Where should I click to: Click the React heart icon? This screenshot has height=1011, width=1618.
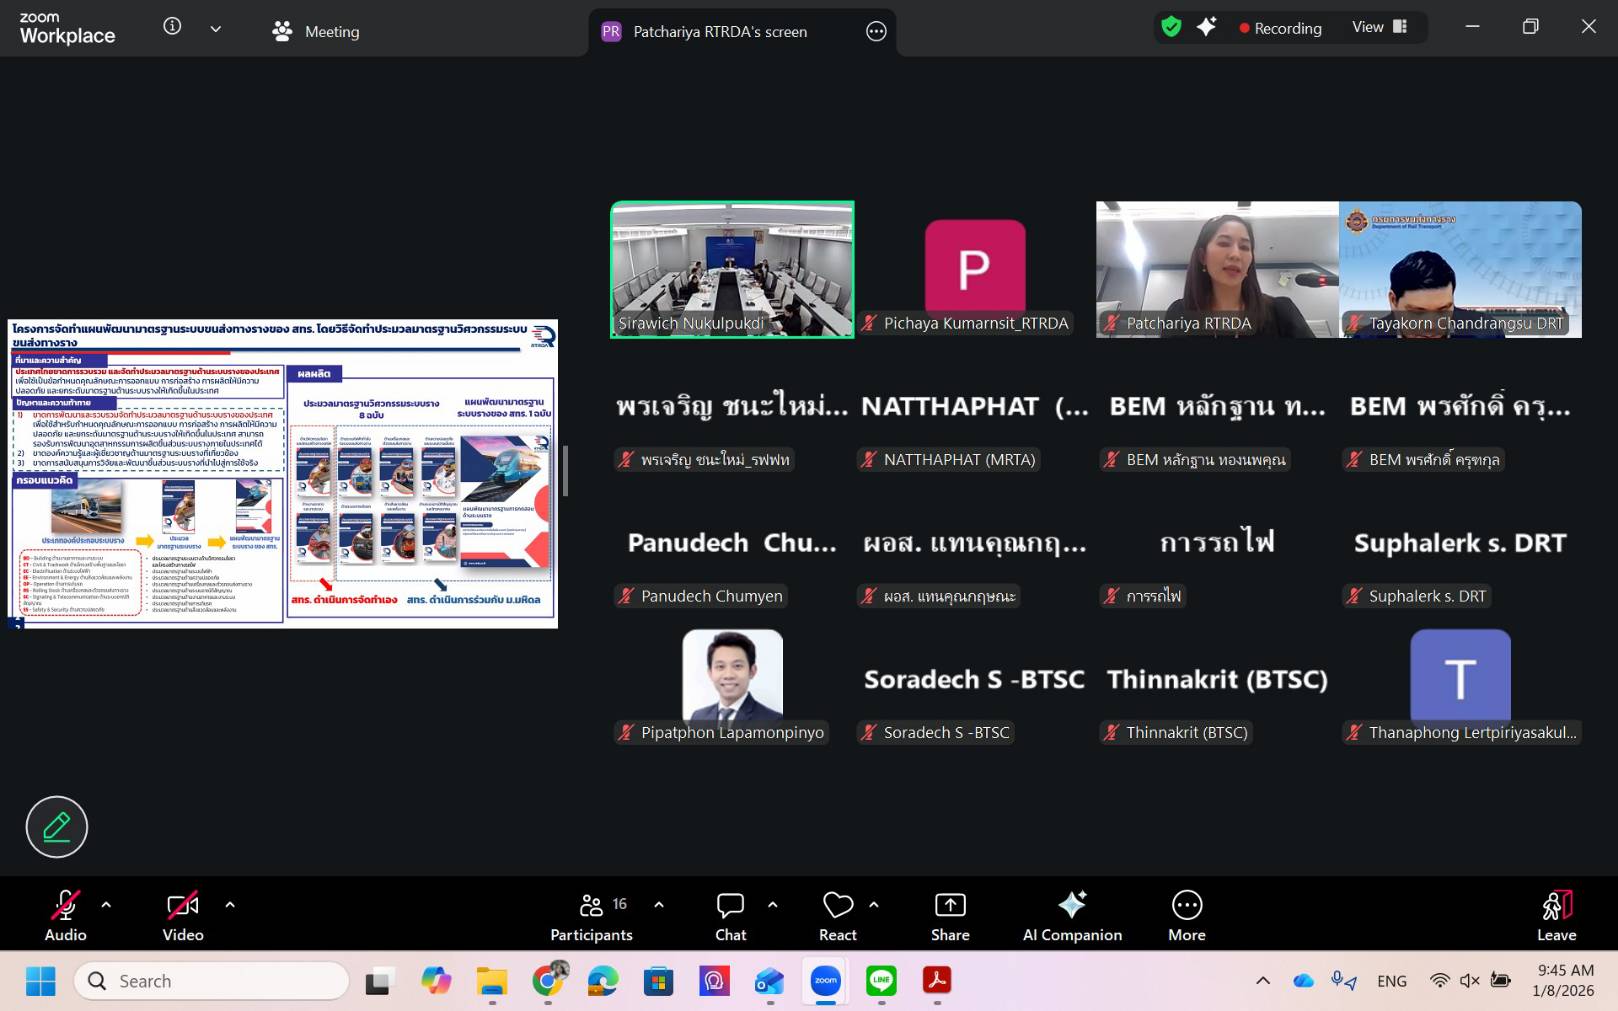pos(837,916)
